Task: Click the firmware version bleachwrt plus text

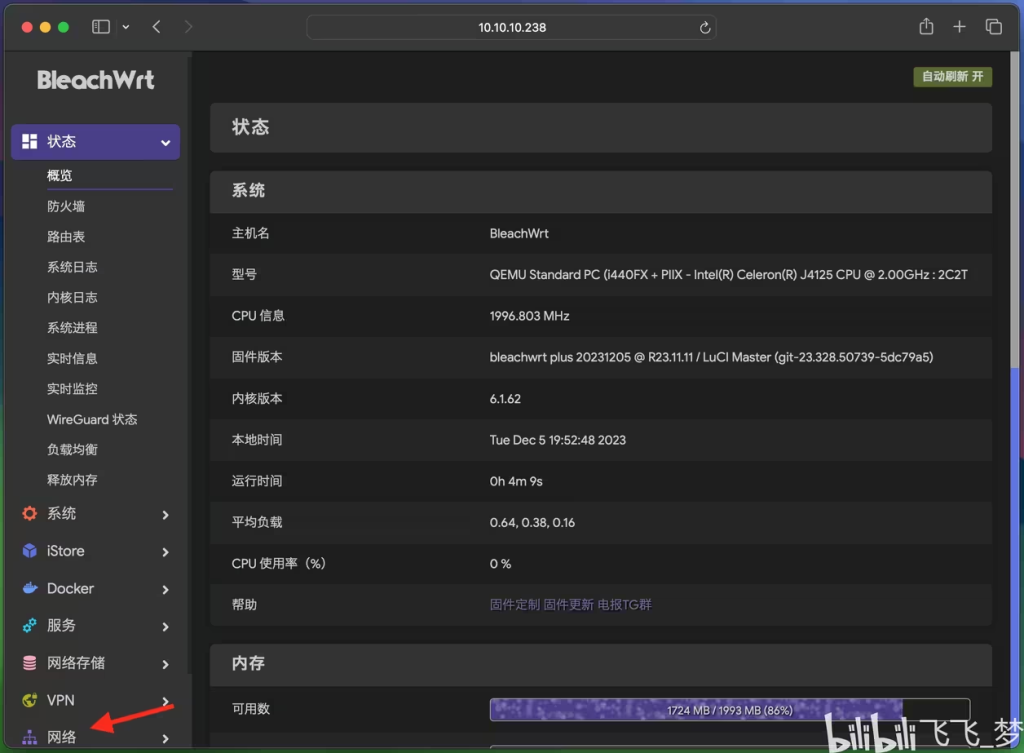Action: (711, 357)
